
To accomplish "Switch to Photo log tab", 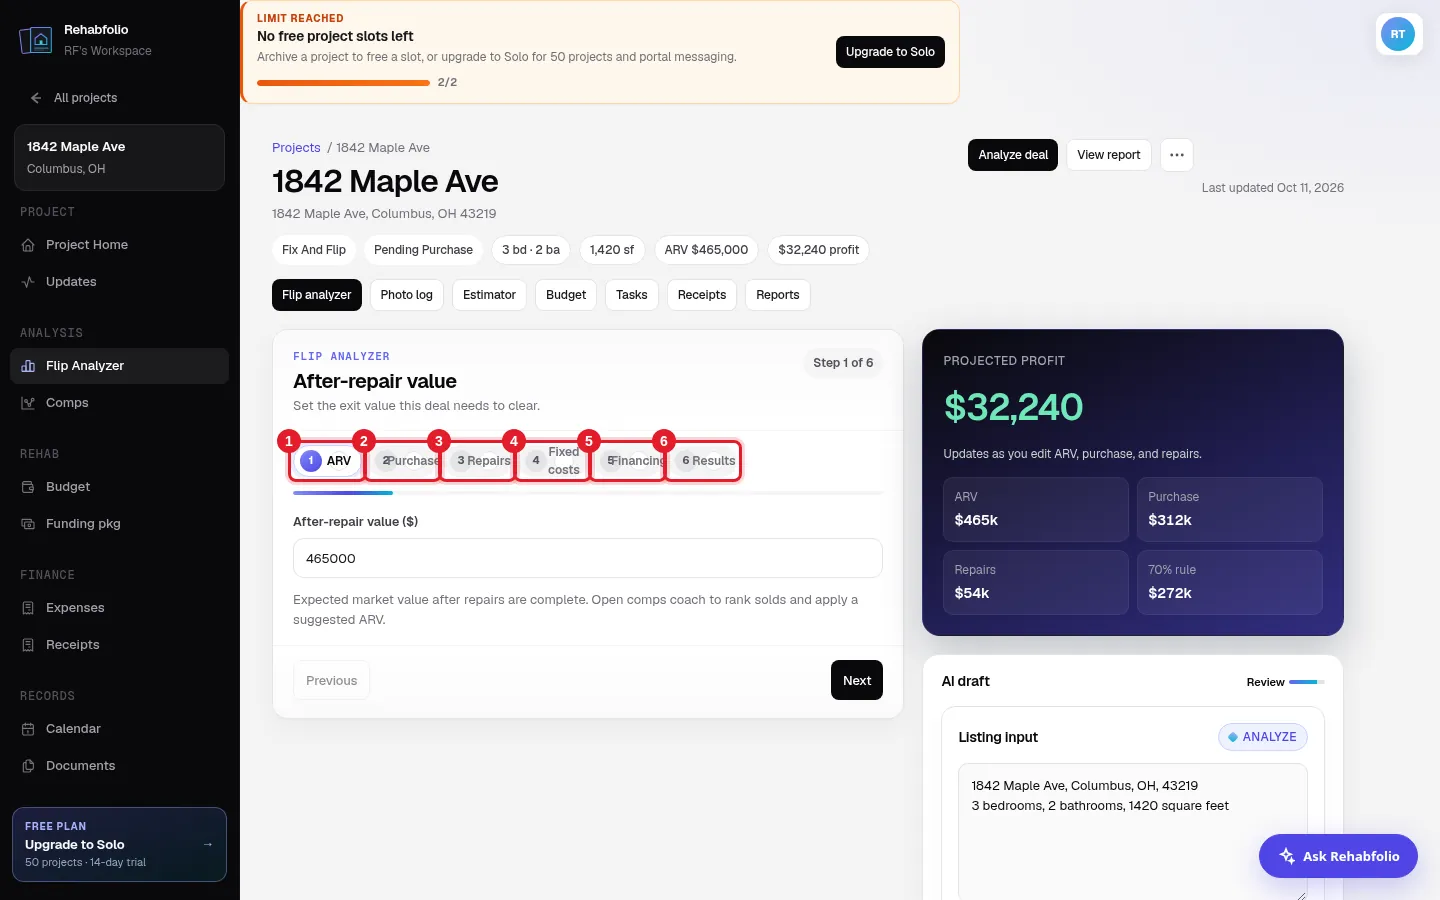I will [x=407, y=295].
